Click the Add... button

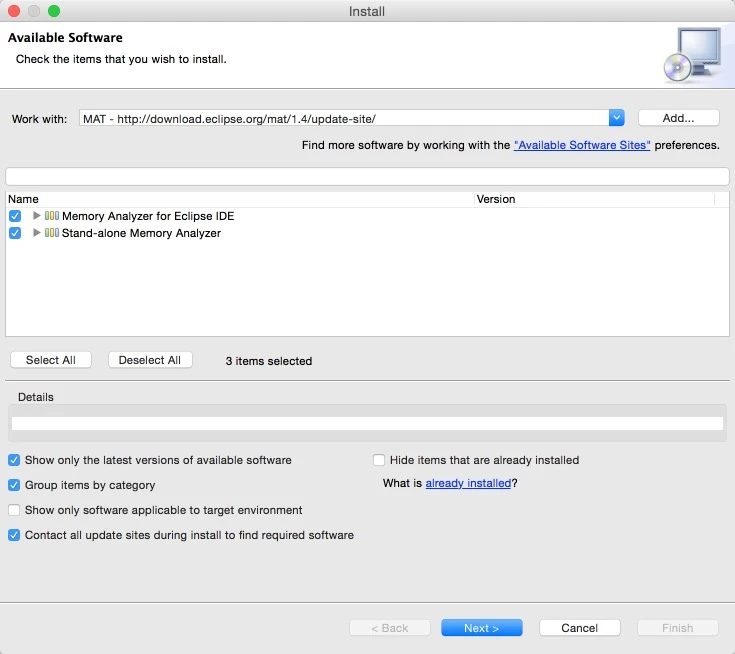point(678,118)
